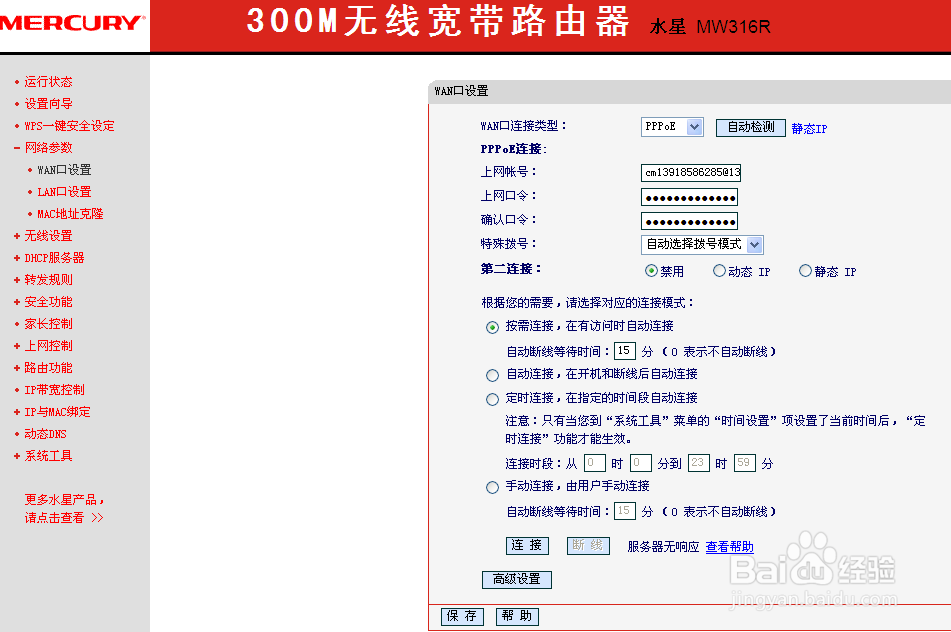Click the 连接时段 start hour field
951x632 pixels.
click(594, 463)
